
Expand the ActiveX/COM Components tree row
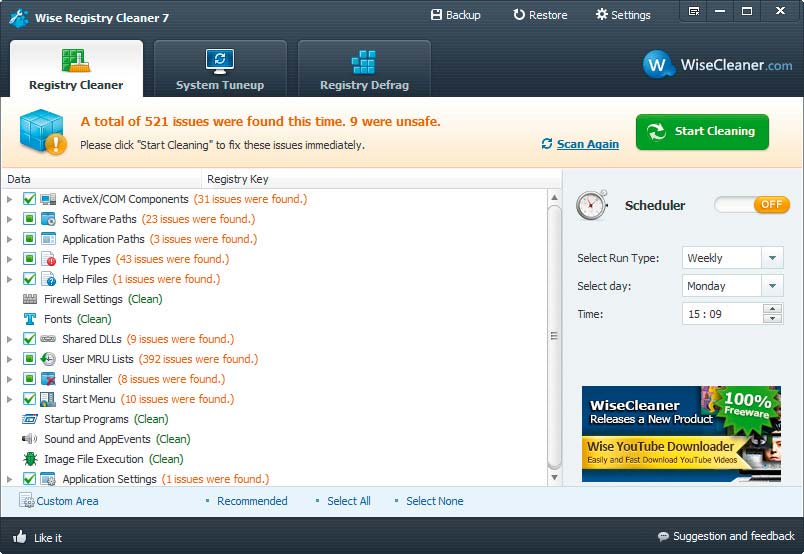9,199
